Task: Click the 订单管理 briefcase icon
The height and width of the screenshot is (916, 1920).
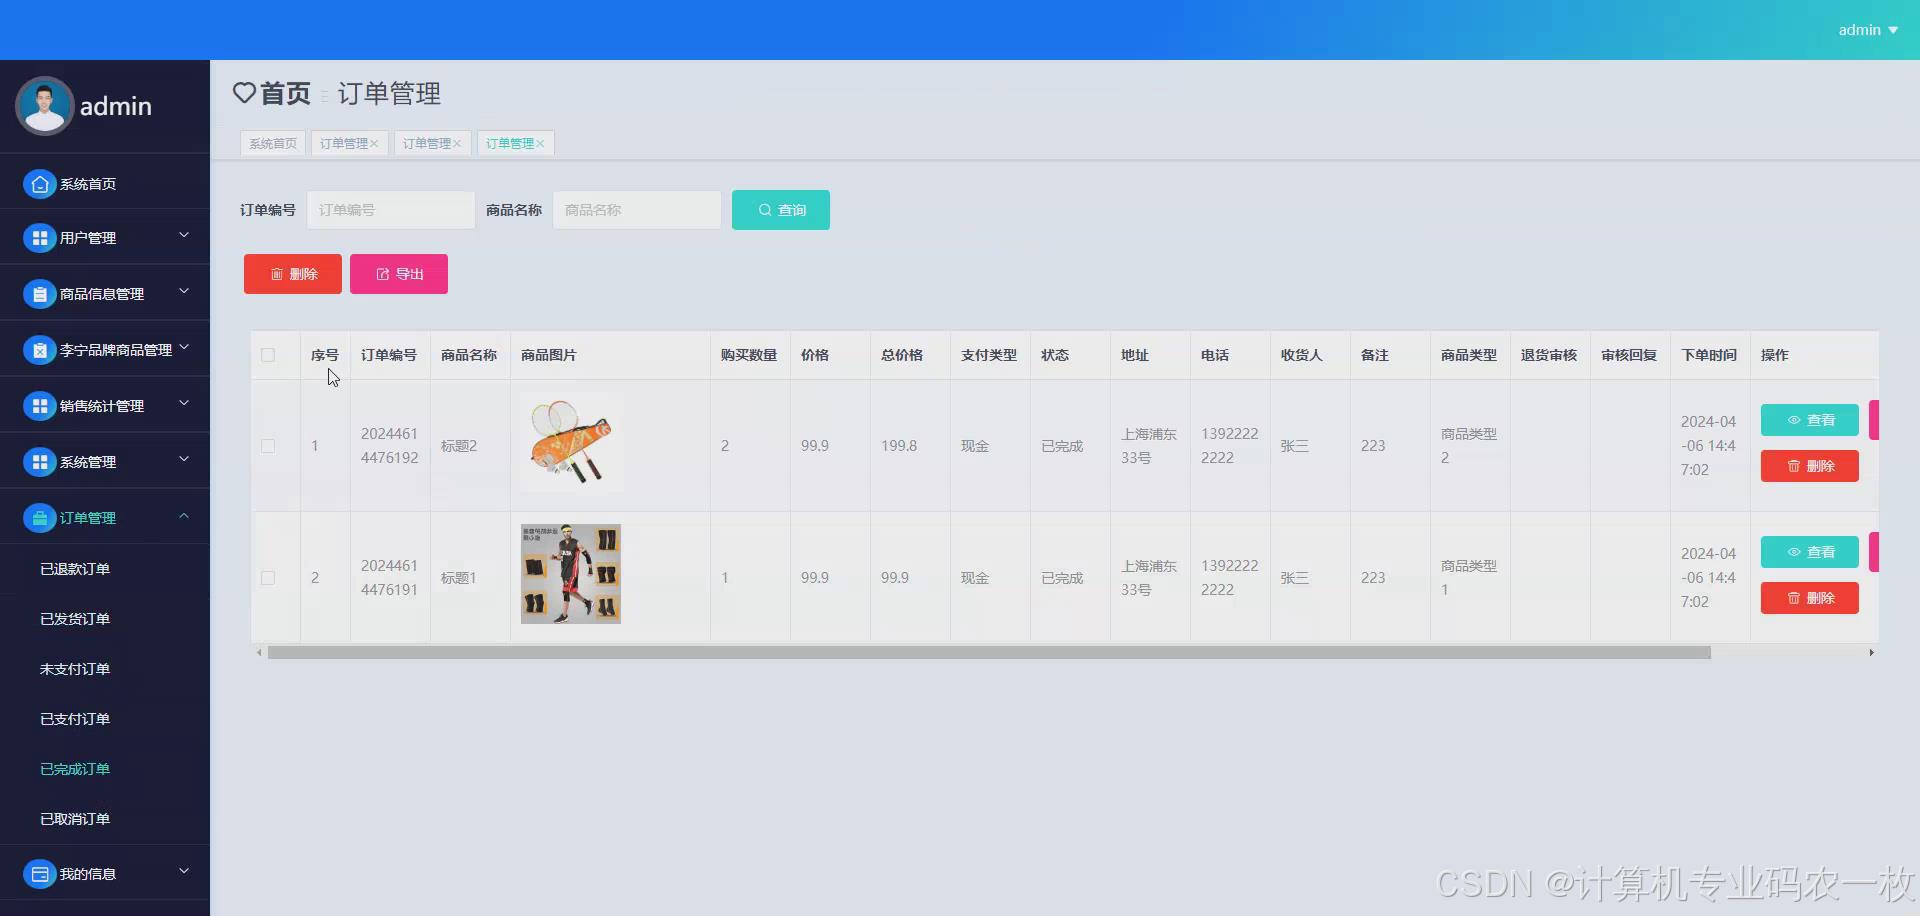Action: click(39, 518)
